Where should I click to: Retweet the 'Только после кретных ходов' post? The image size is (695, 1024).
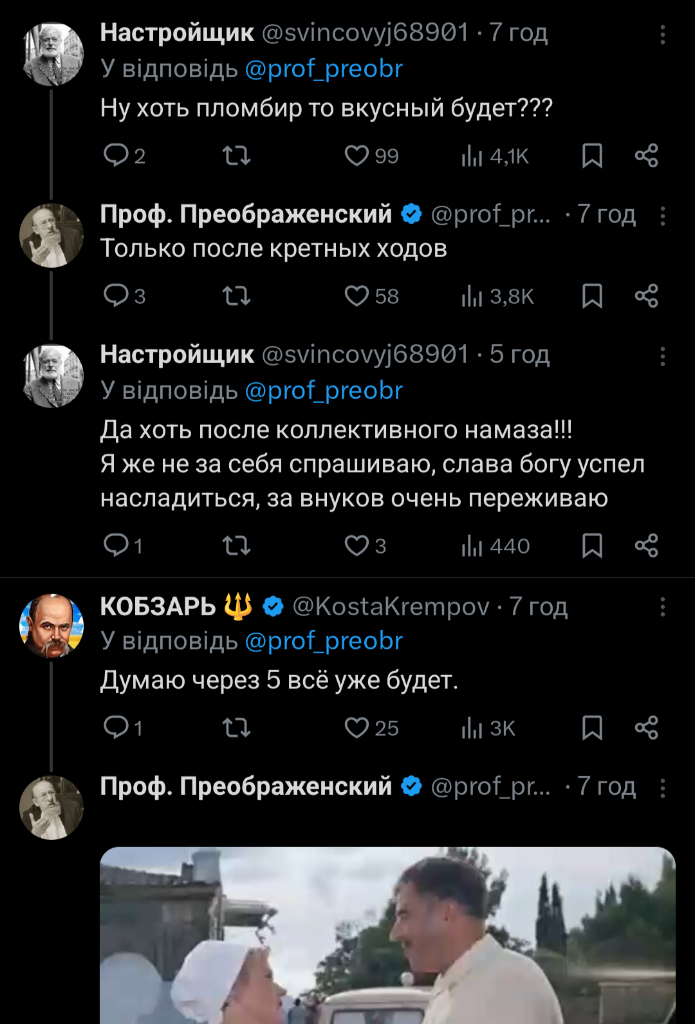point(236,296)
